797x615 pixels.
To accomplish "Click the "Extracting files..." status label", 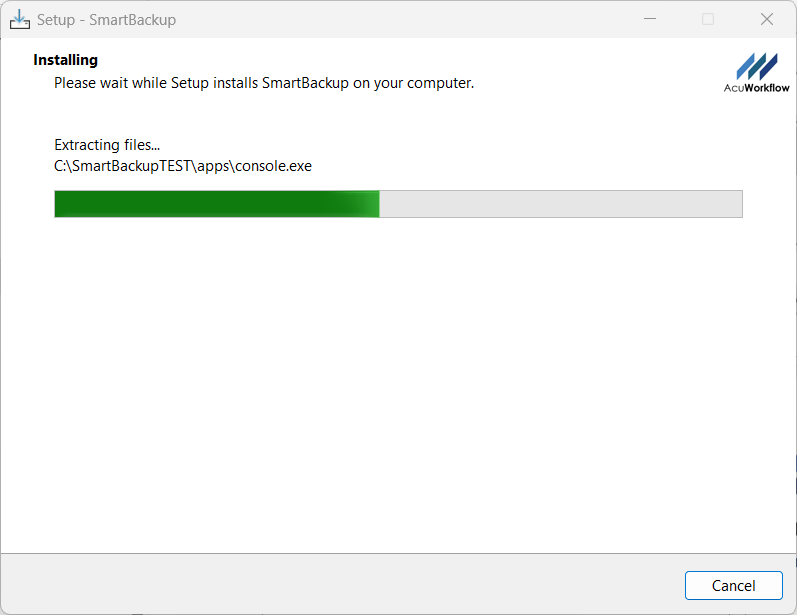I will pos(107,145).
